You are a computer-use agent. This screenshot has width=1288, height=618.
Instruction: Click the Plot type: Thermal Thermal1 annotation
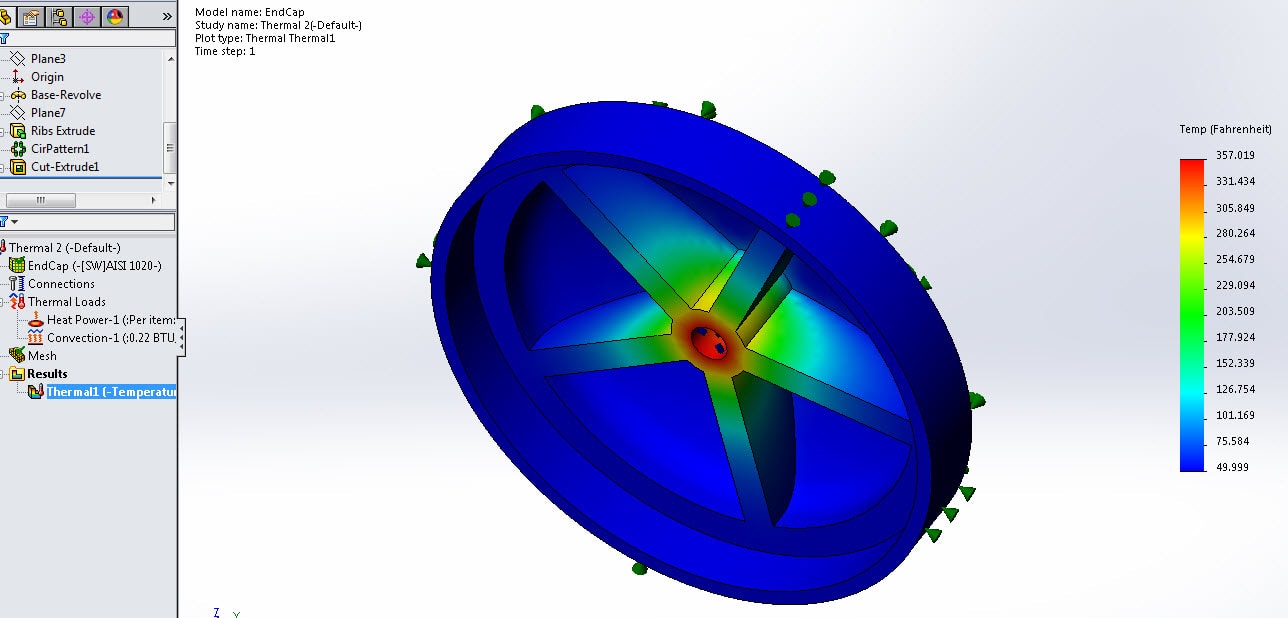(x=265, y=38)
